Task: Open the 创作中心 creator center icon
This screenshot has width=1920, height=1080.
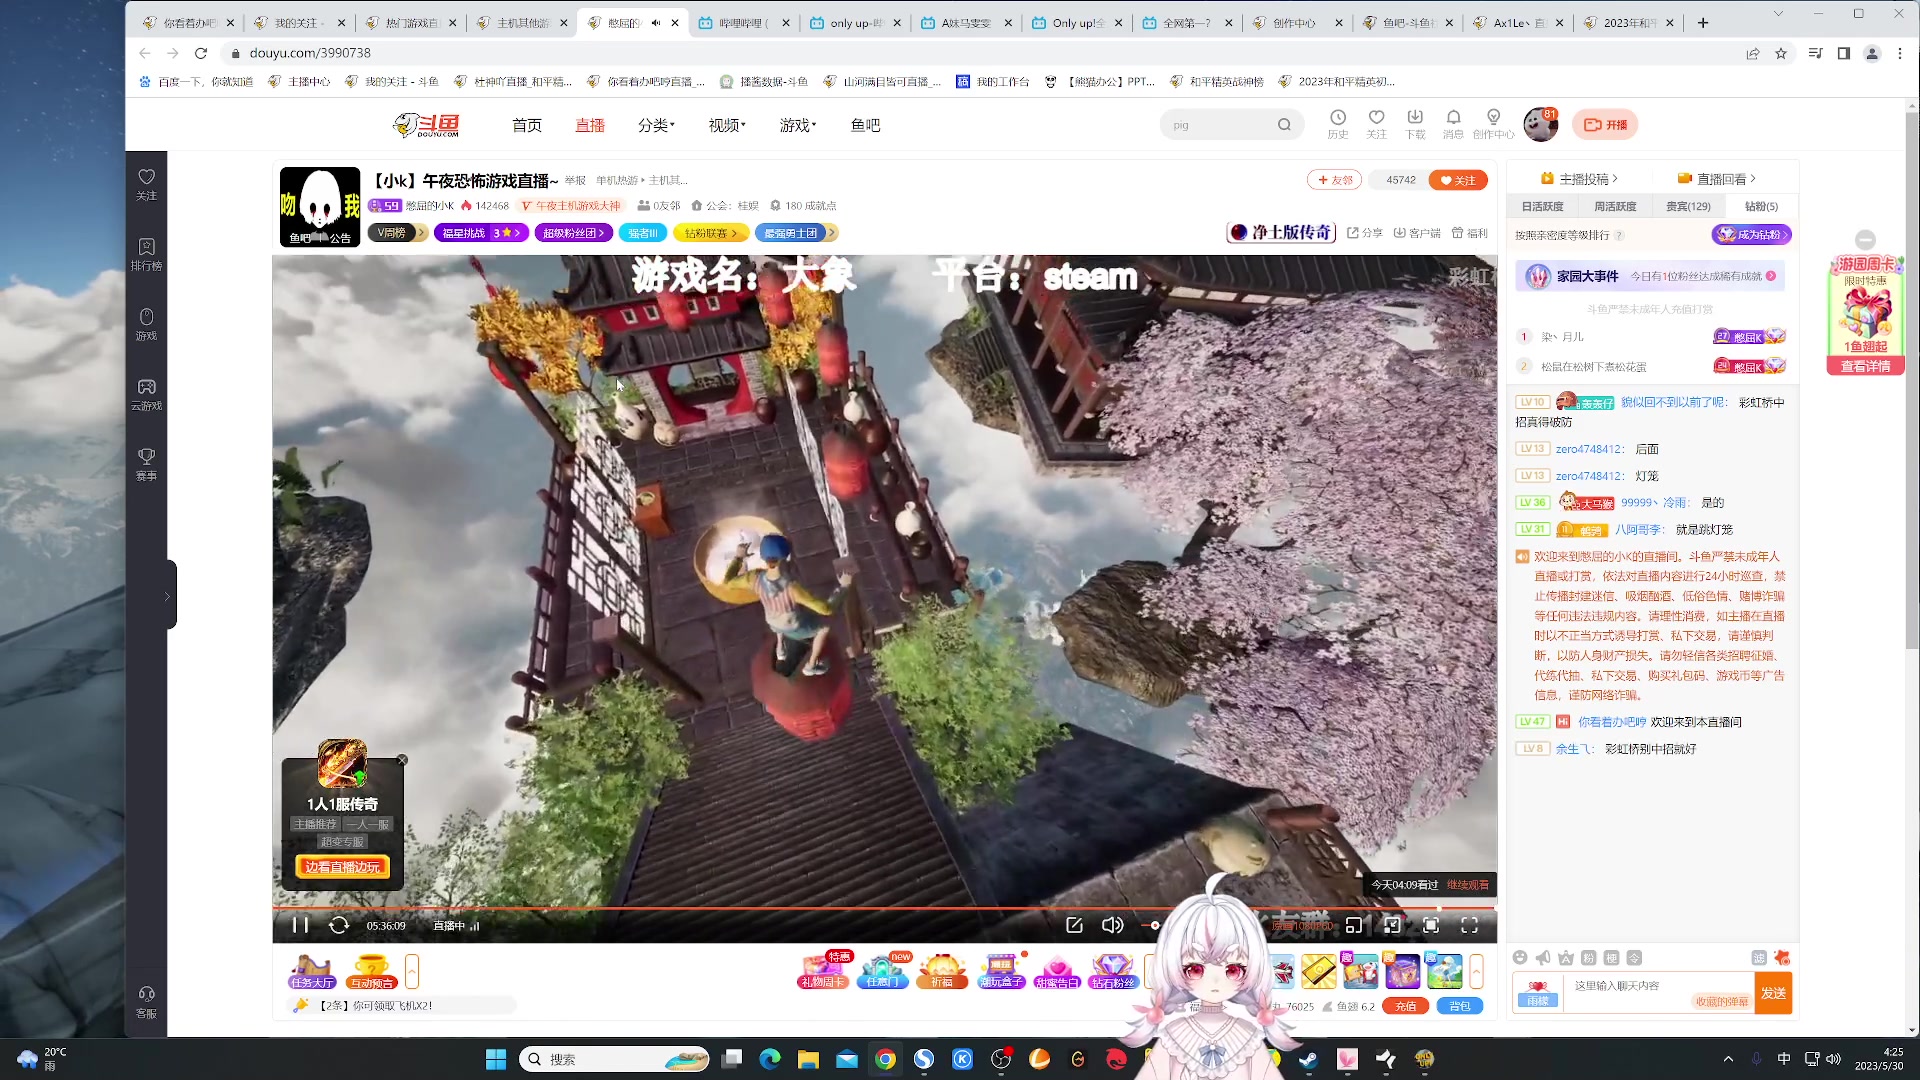Action: pos(1493,124)
